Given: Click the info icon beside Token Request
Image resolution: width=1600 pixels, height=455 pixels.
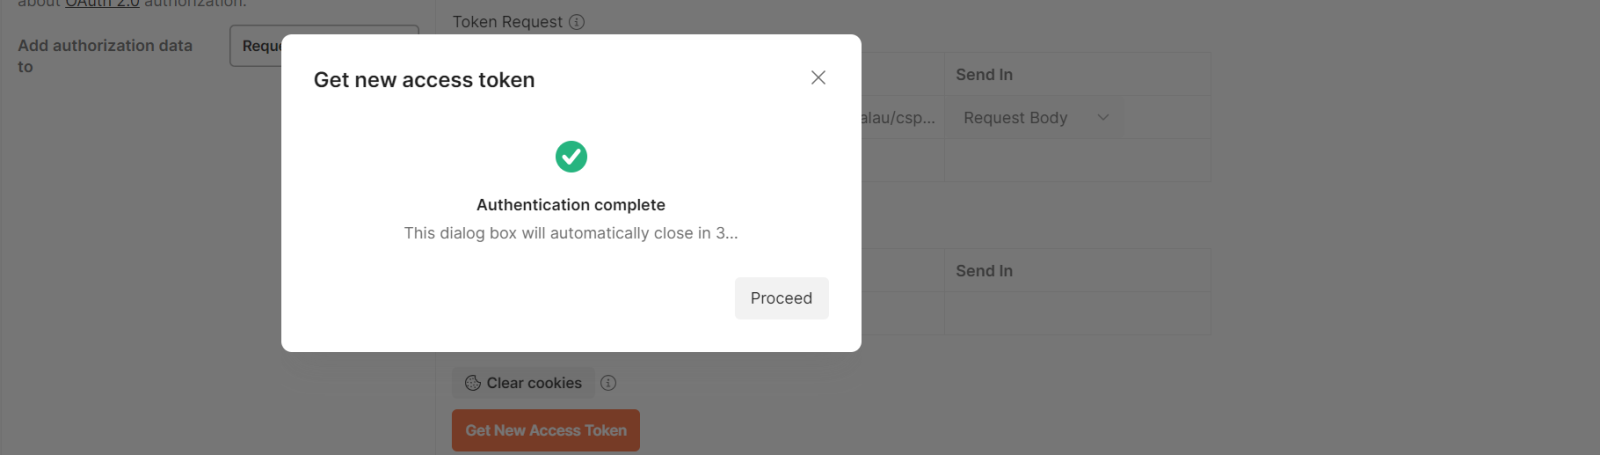Looking at the screenshot, I should coord(577,22).
